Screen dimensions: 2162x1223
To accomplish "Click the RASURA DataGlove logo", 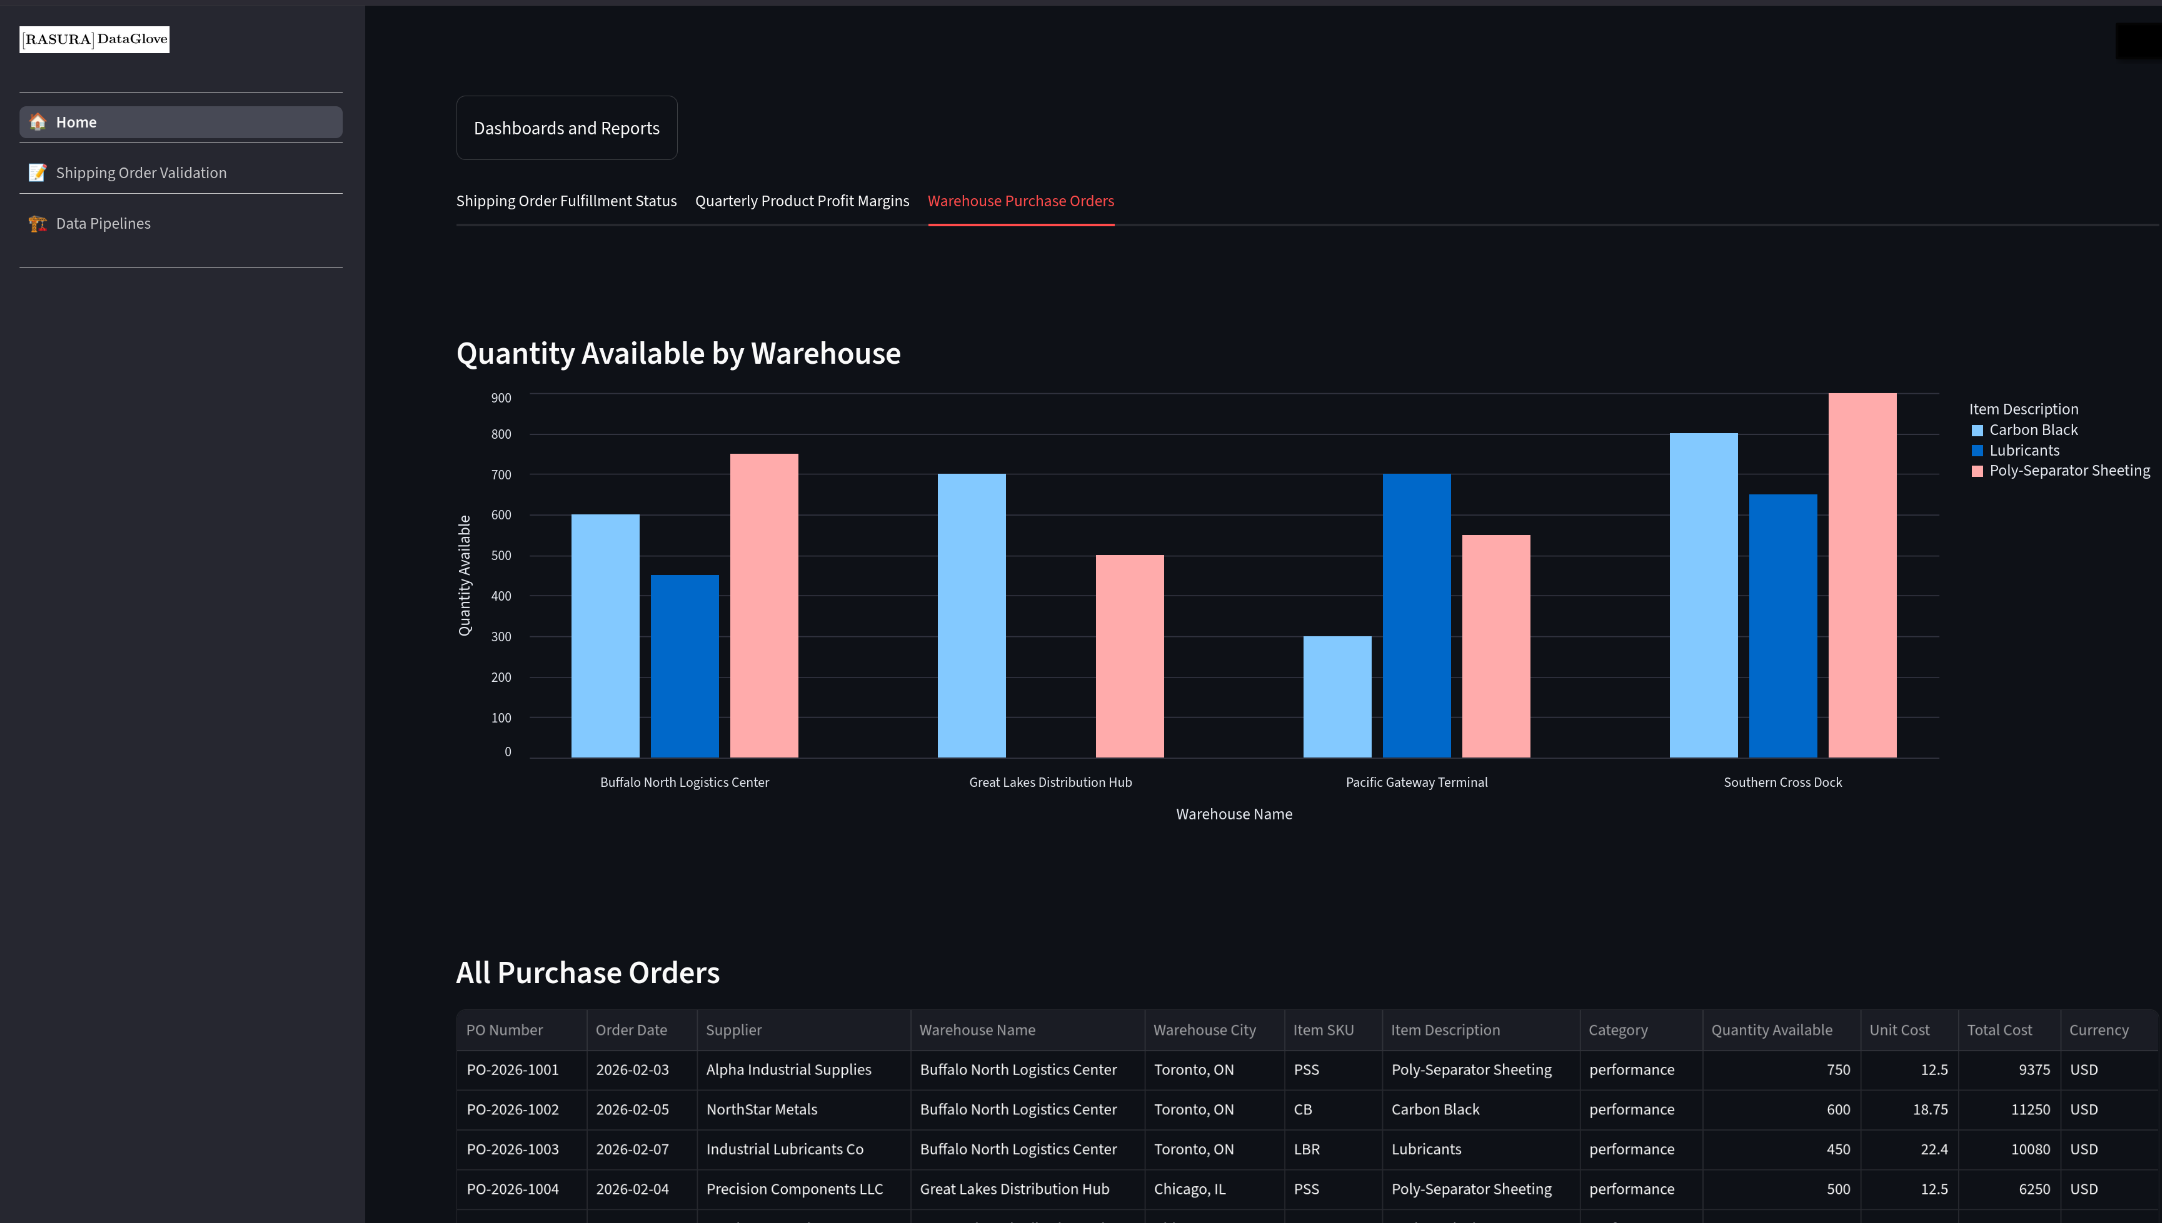I will (95, 39).
